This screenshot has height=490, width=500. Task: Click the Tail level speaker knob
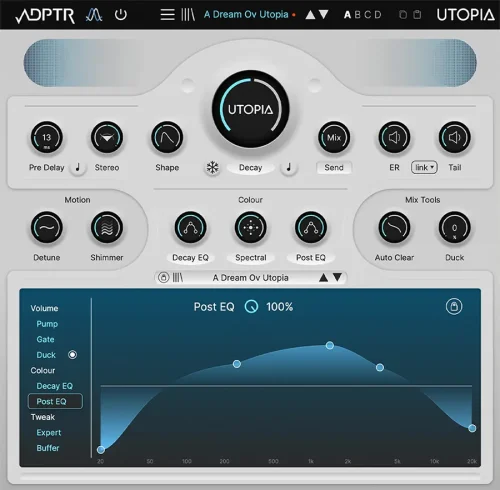455,137
